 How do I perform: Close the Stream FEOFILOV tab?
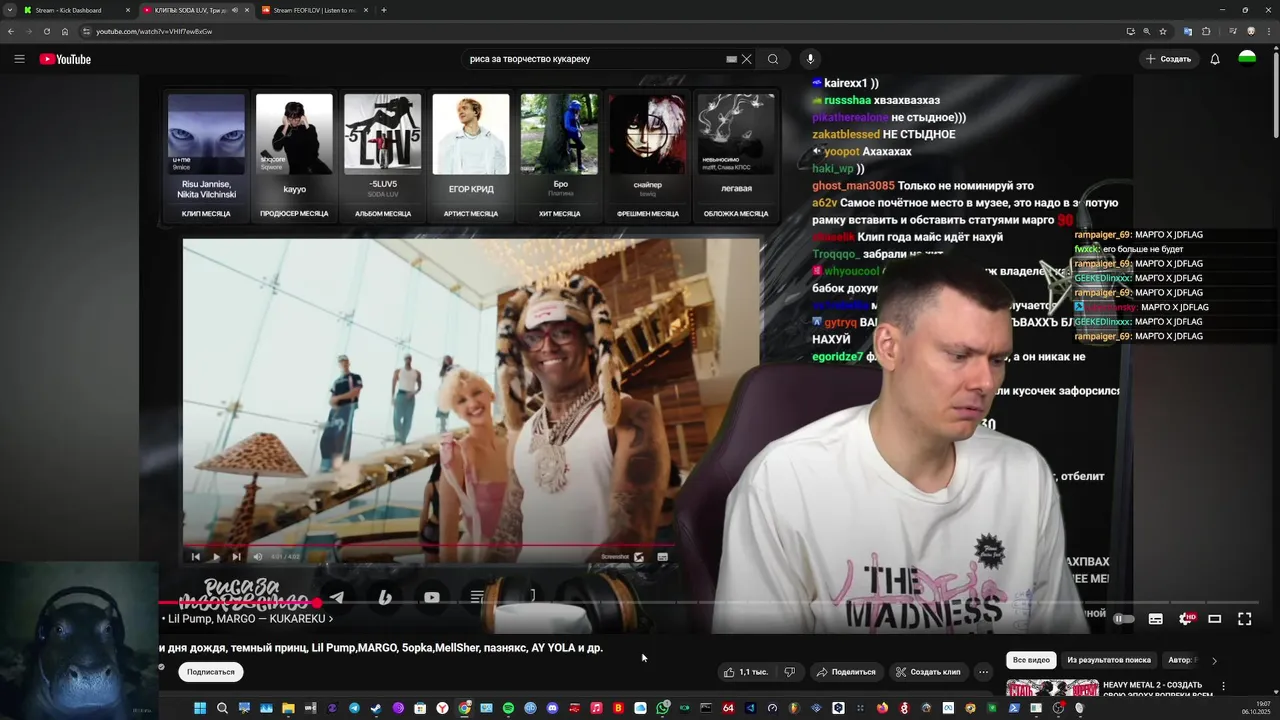coord(366,10)
